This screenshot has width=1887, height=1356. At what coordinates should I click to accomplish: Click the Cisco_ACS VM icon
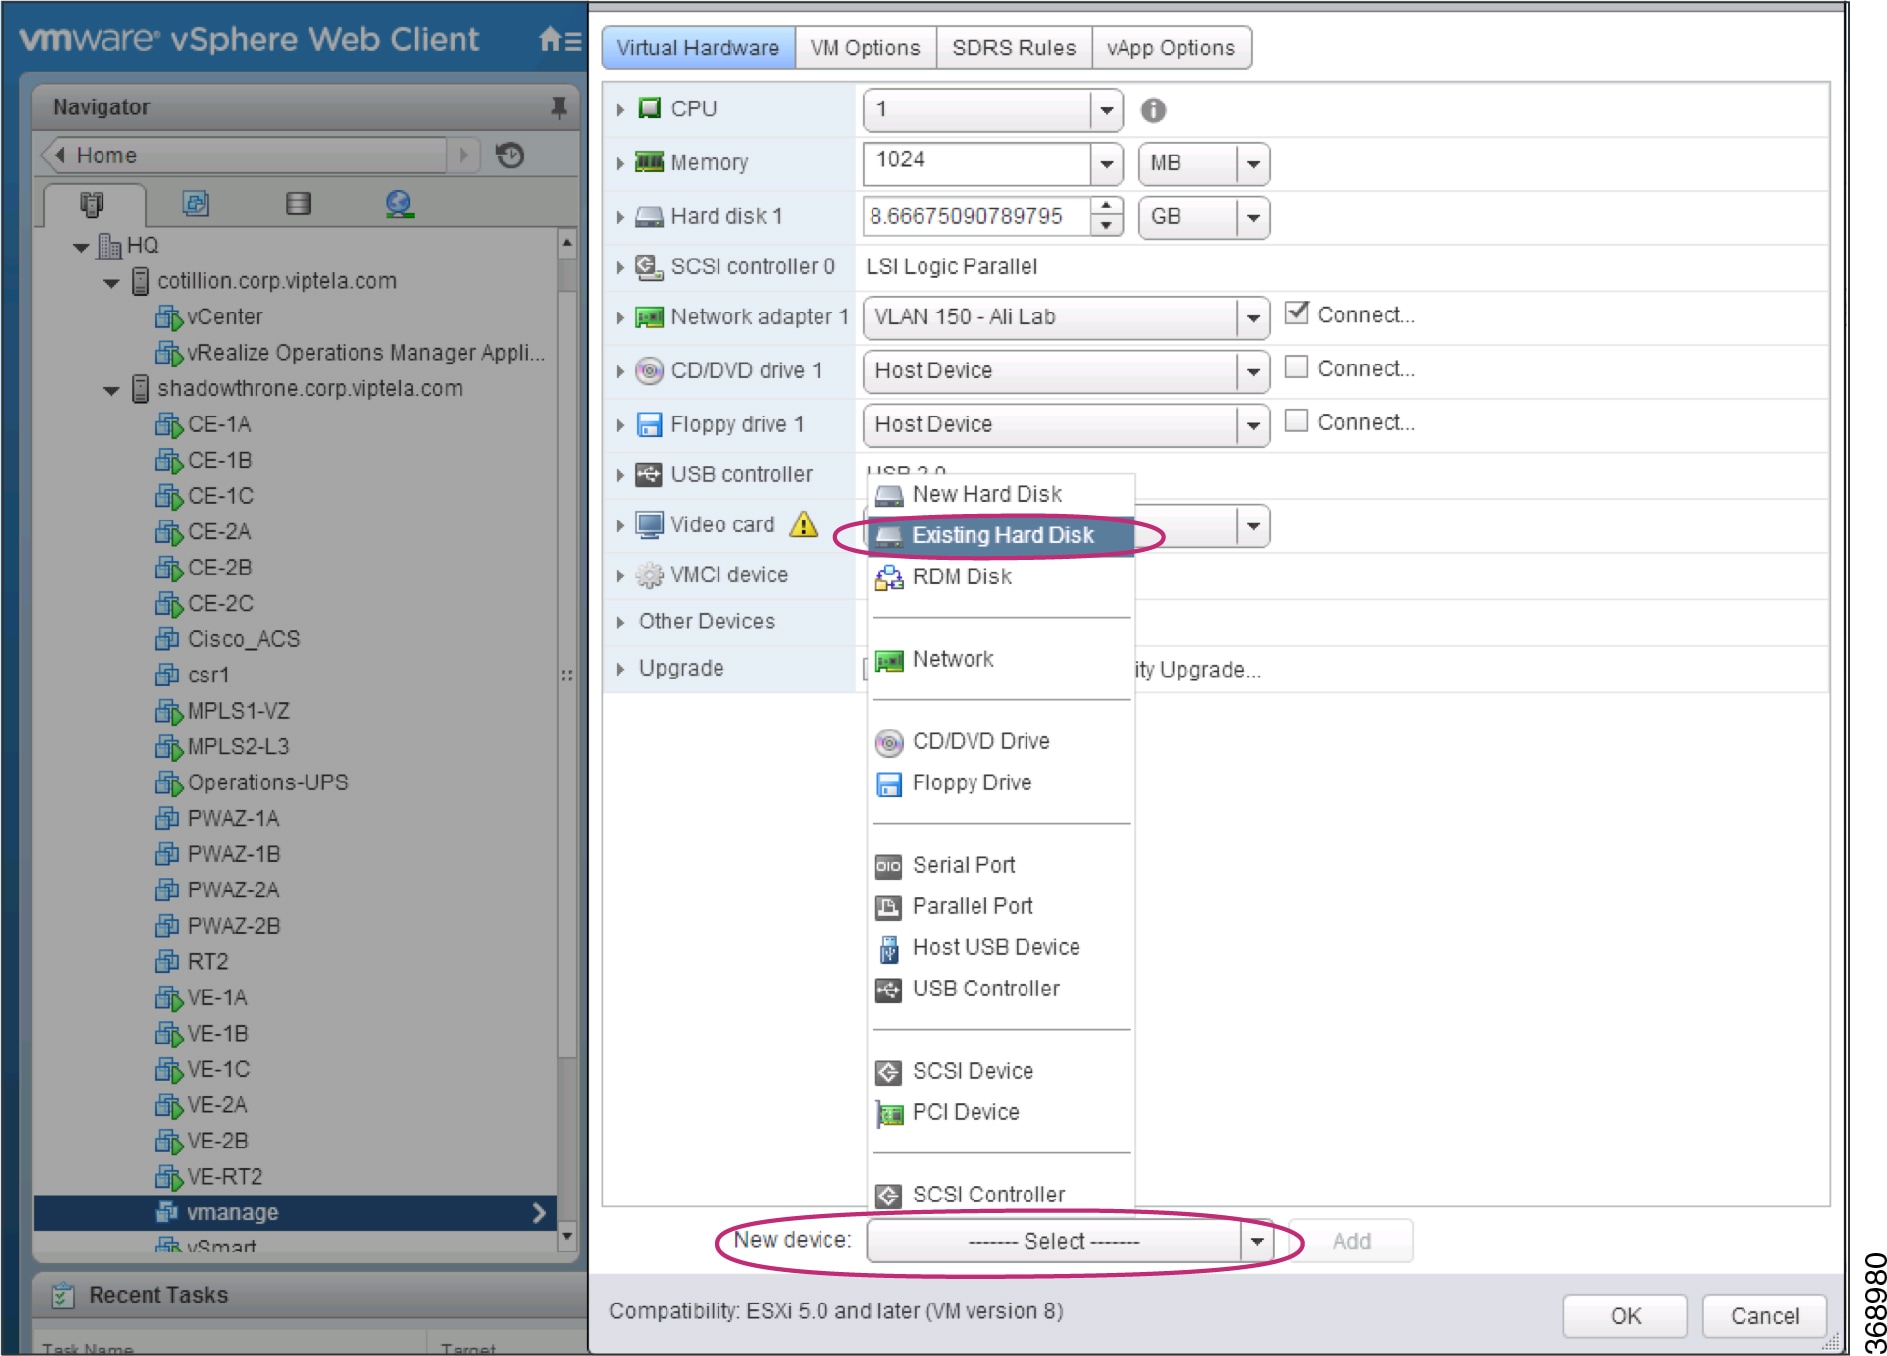pyautogui.click(x=168, y=638)
